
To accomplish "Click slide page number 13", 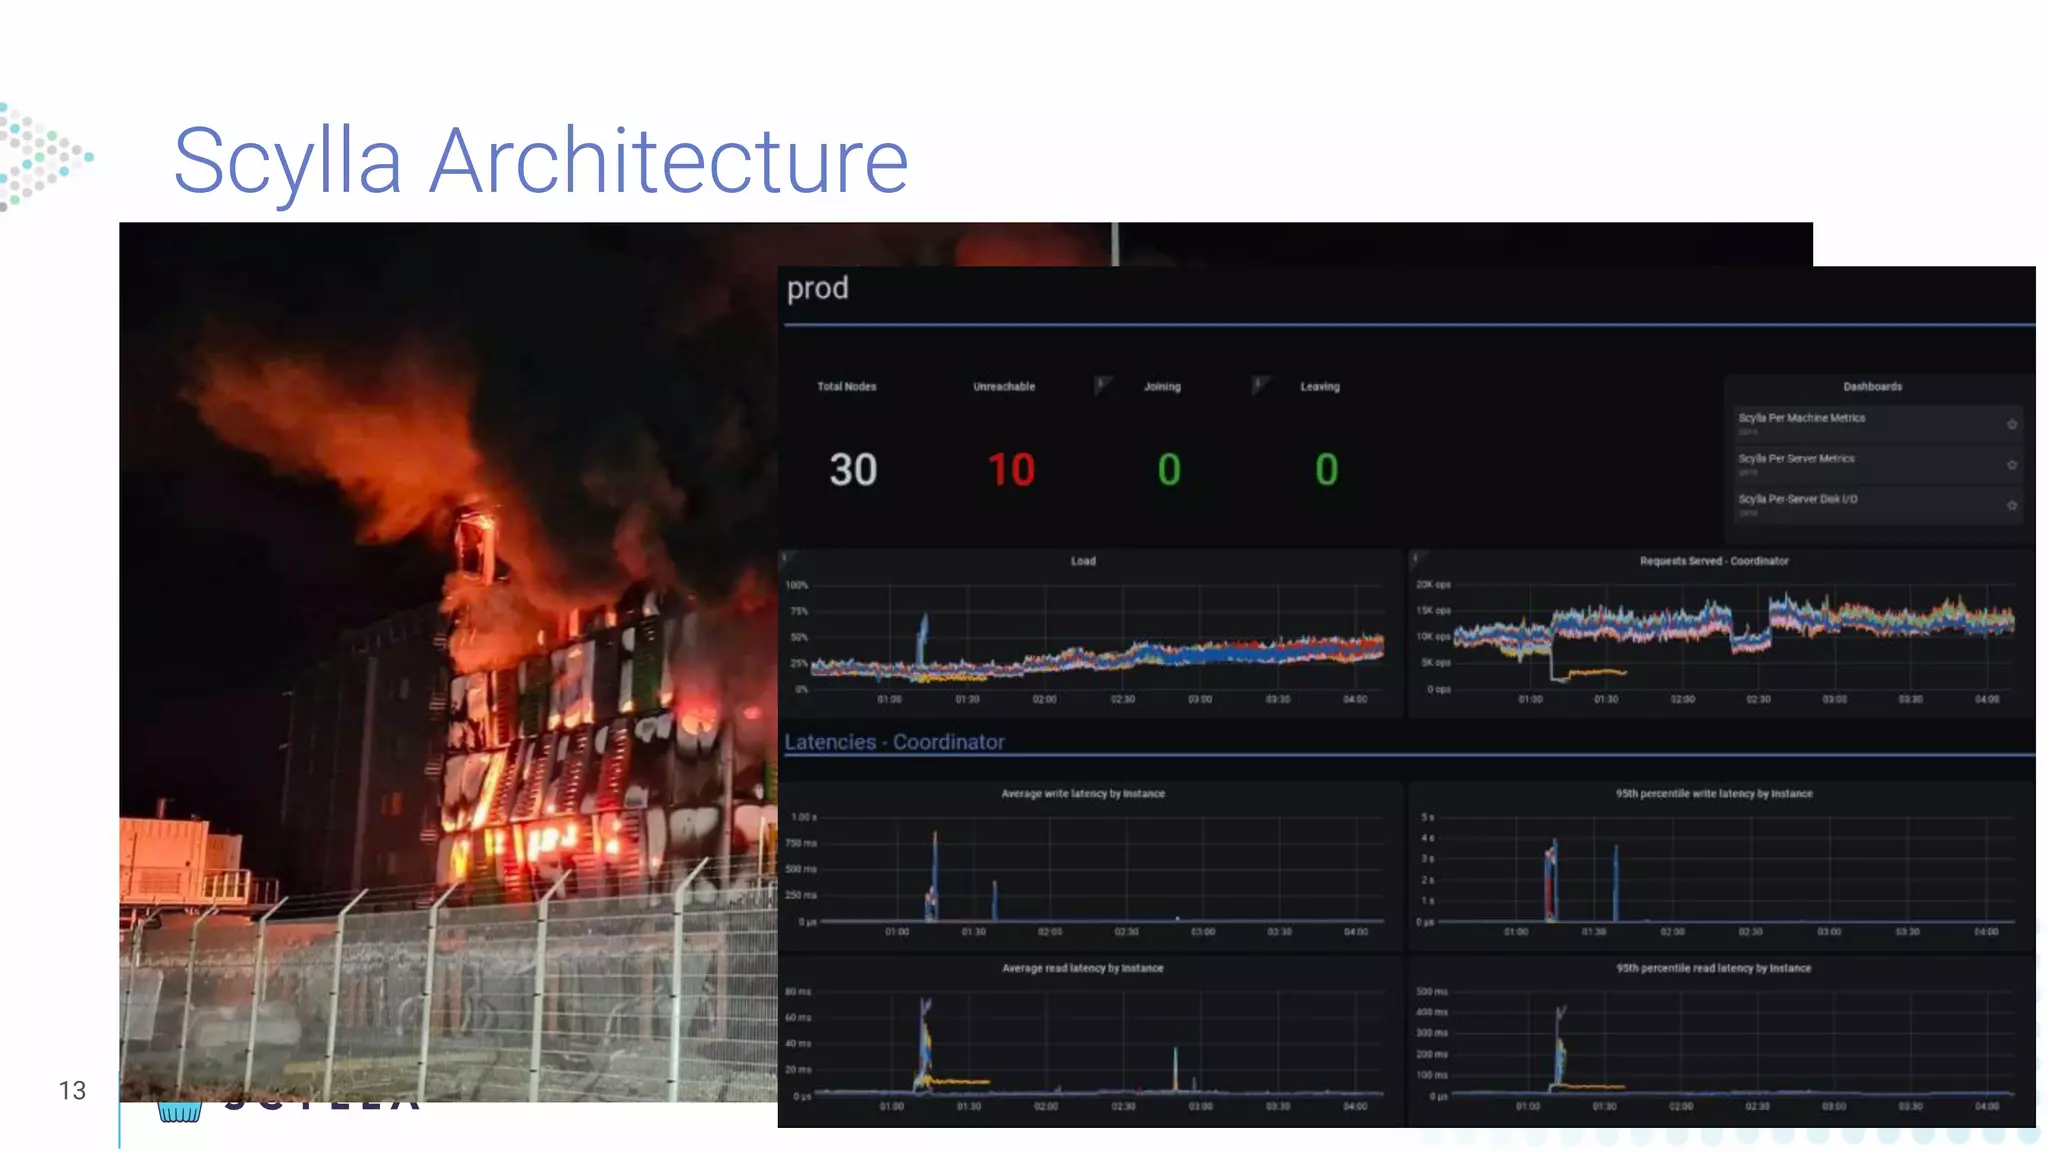I will click(x=72, y=1090).
